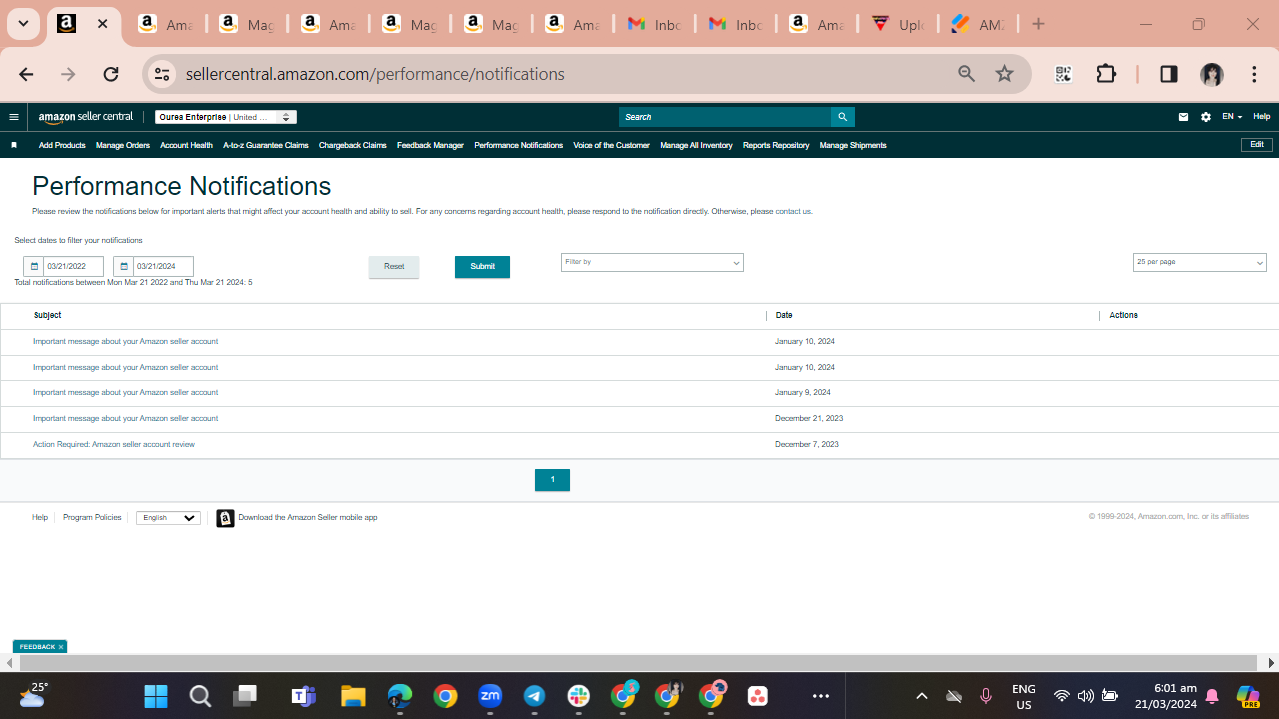
Task: Click the Help link in header
Action: point(1262,117)
